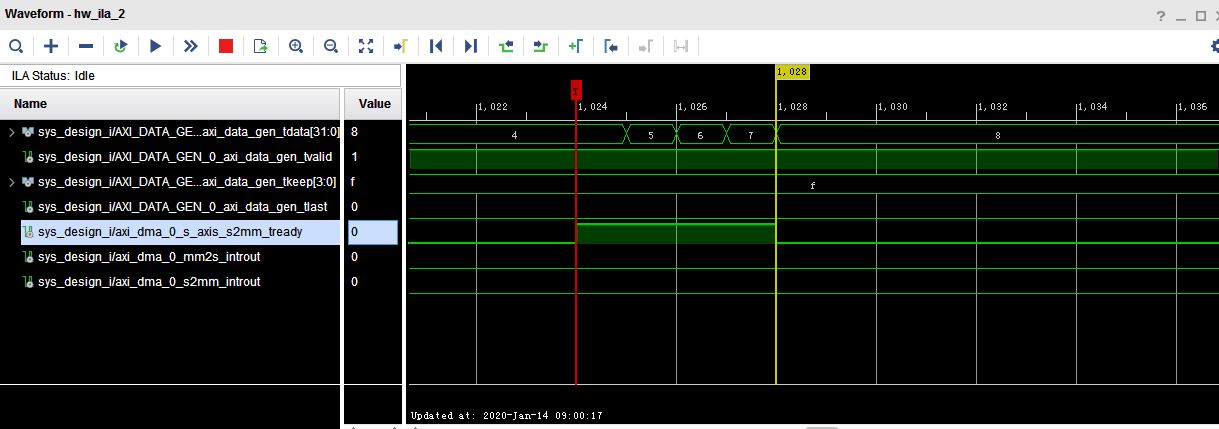Go to previous marker icon
Viewport: 1219px width, 429px height.
611,46
